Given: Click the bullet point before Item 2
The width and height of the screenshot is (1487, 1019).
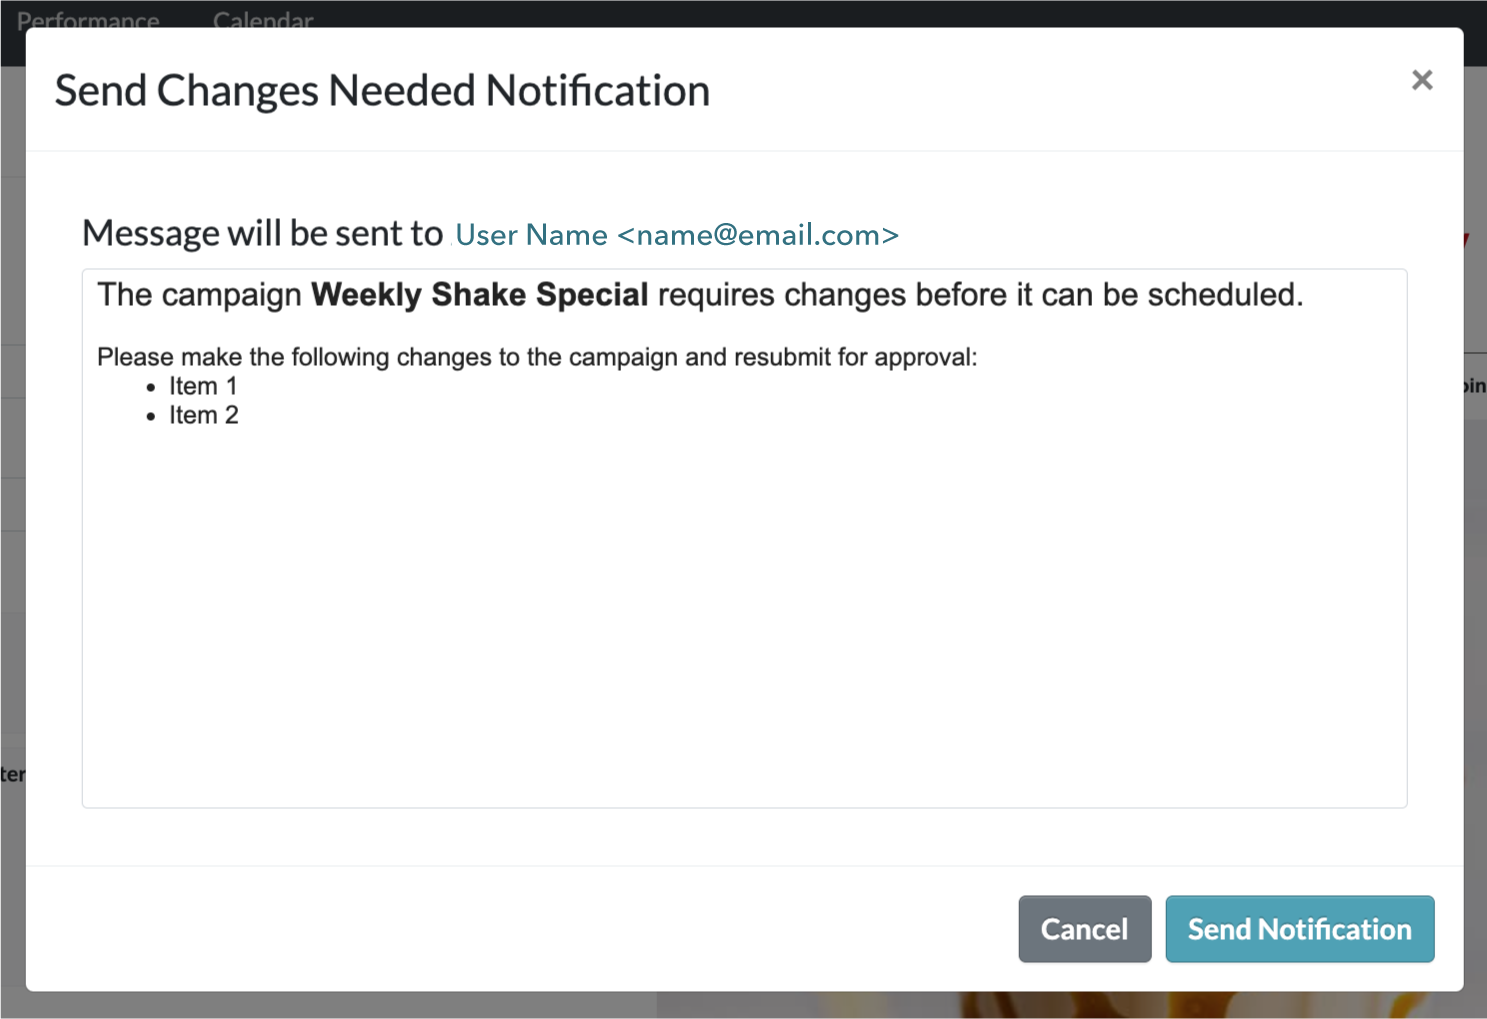Looking at the screenshot, I should point(151,417).
